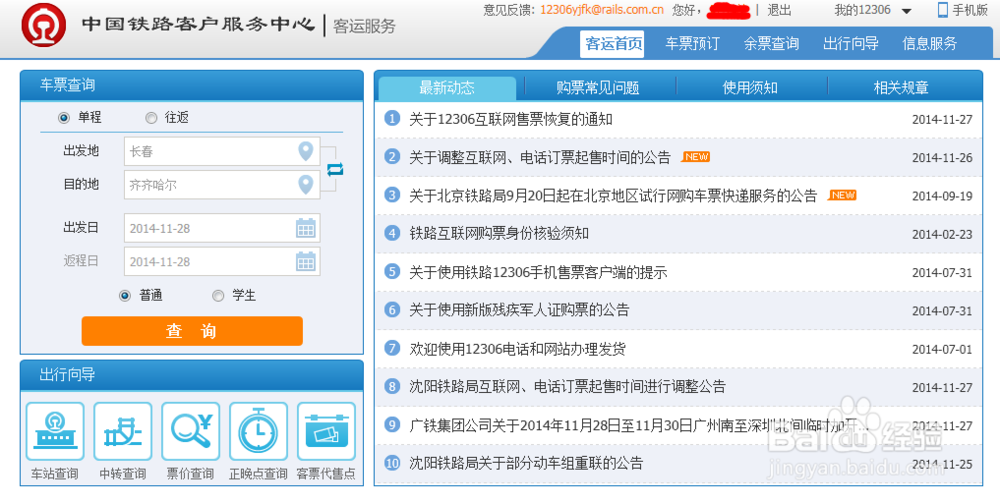Expand 我的12306 dropdown arrow
1000x503 pixels.
(x=906, y=11)
